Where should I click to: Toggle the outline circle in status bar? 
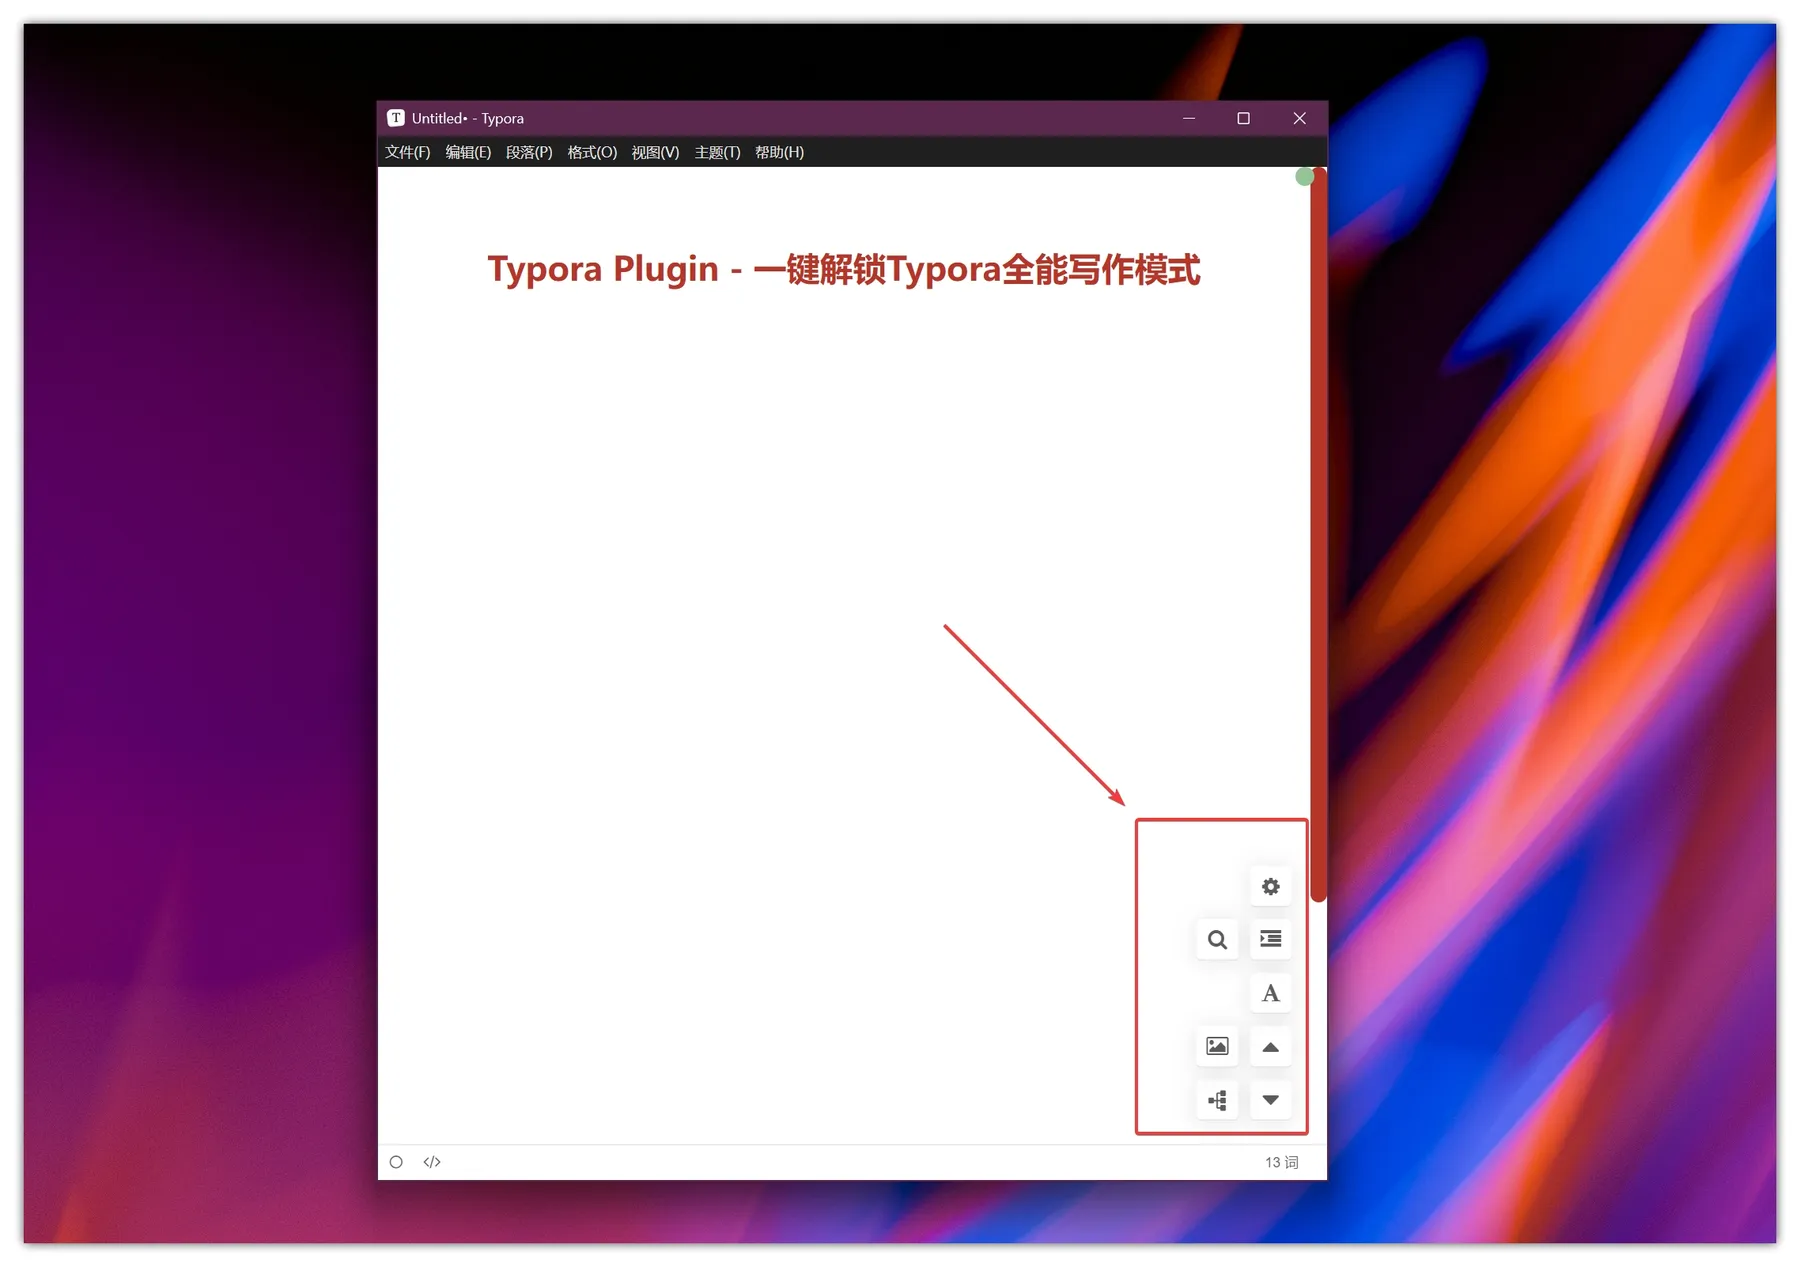click(396, 1161)
